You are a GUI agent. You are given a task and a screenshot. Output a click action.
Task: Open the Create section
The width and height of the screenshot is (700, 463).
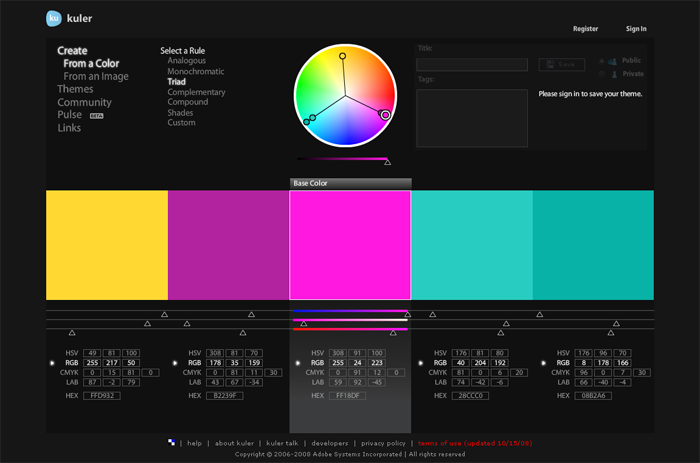tap(72, 50)
